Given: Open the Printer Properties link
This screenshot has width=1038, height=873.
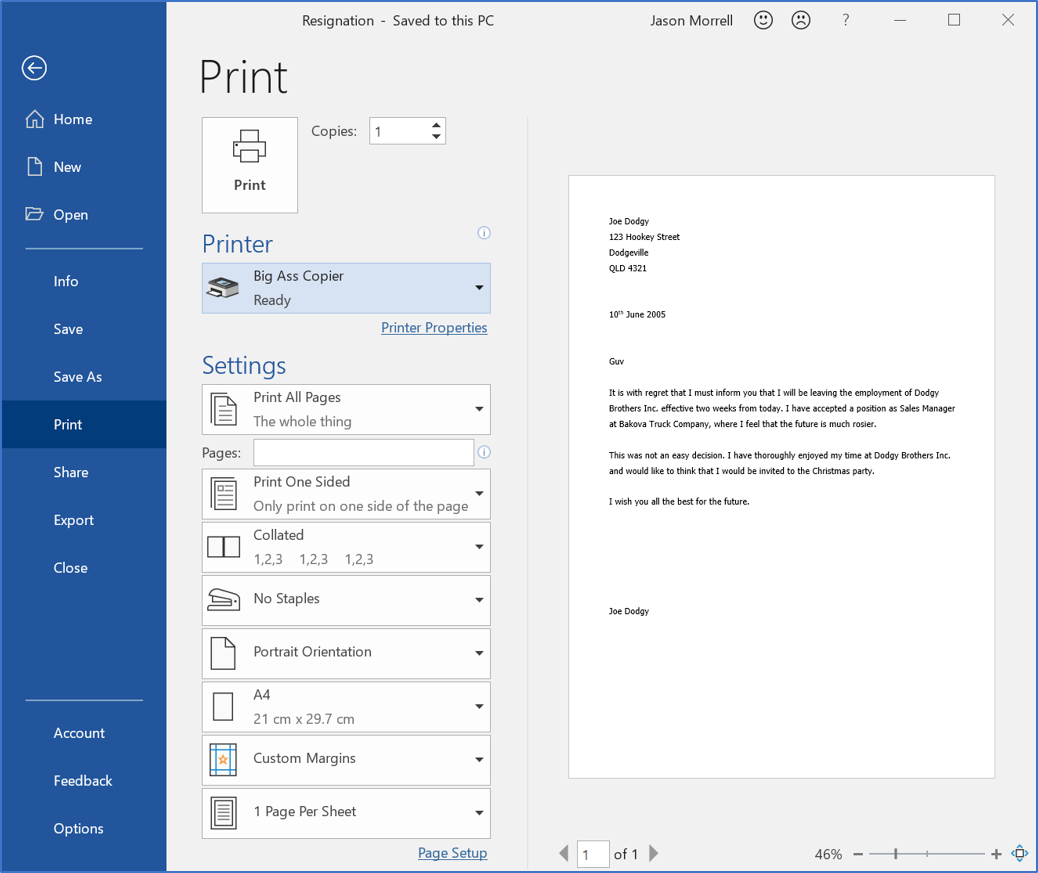Looking at the screenshot, I should tap(434, 327).
